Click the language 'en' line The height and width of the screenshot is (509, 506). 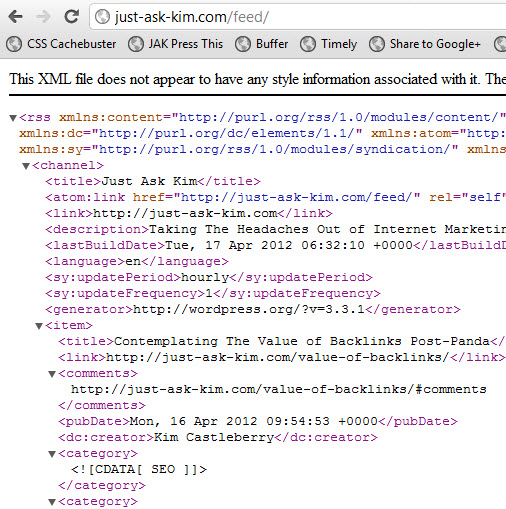tap(137, 261)
